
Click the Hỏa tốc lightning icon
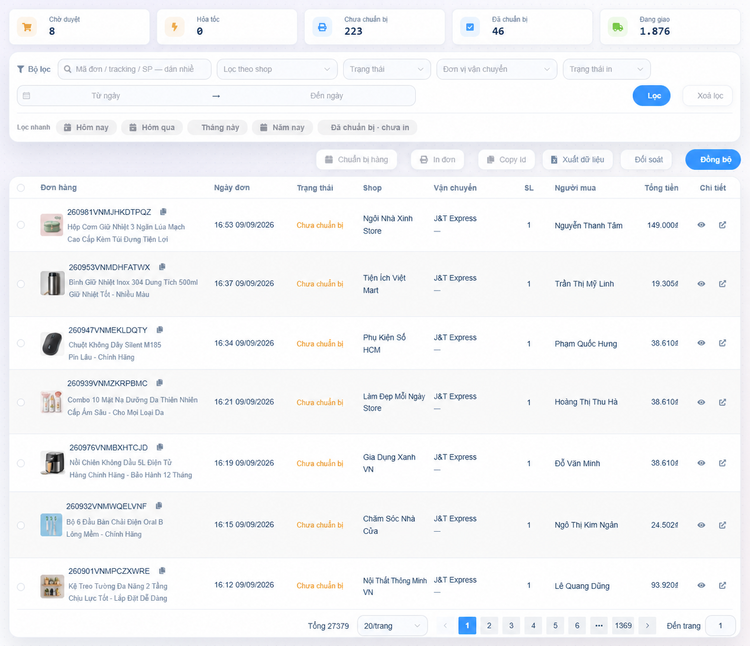tap(175, 27)
